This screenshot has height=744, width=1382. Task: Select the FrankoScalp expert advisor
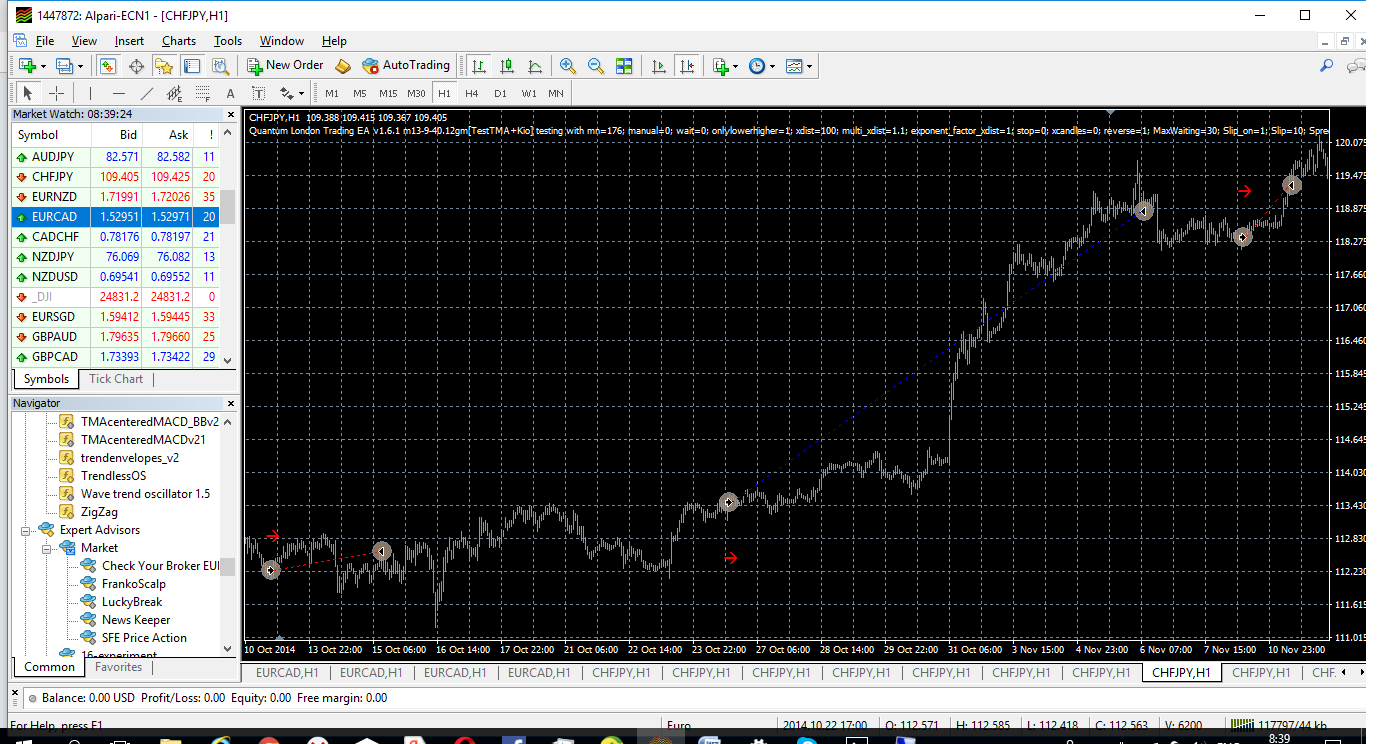click(134, 584)
